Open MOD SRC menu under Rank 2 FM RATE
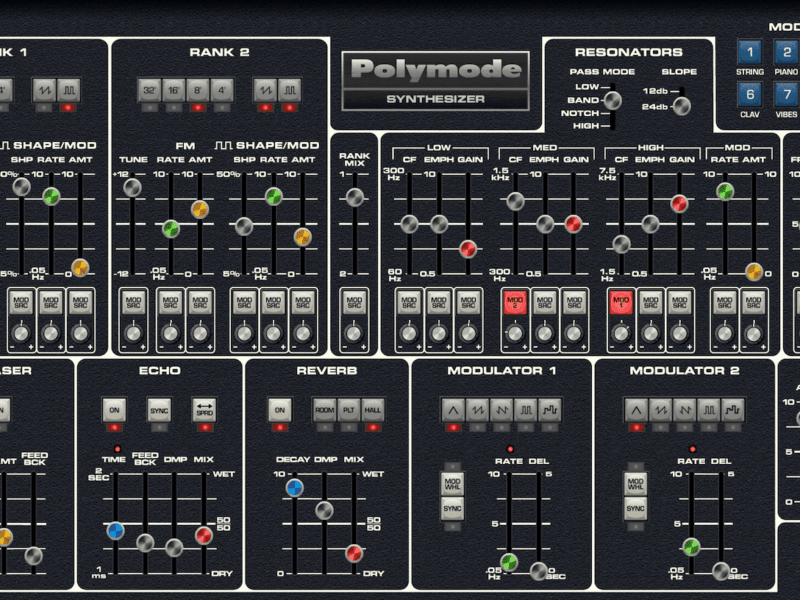800x600 pixels. 170,303
